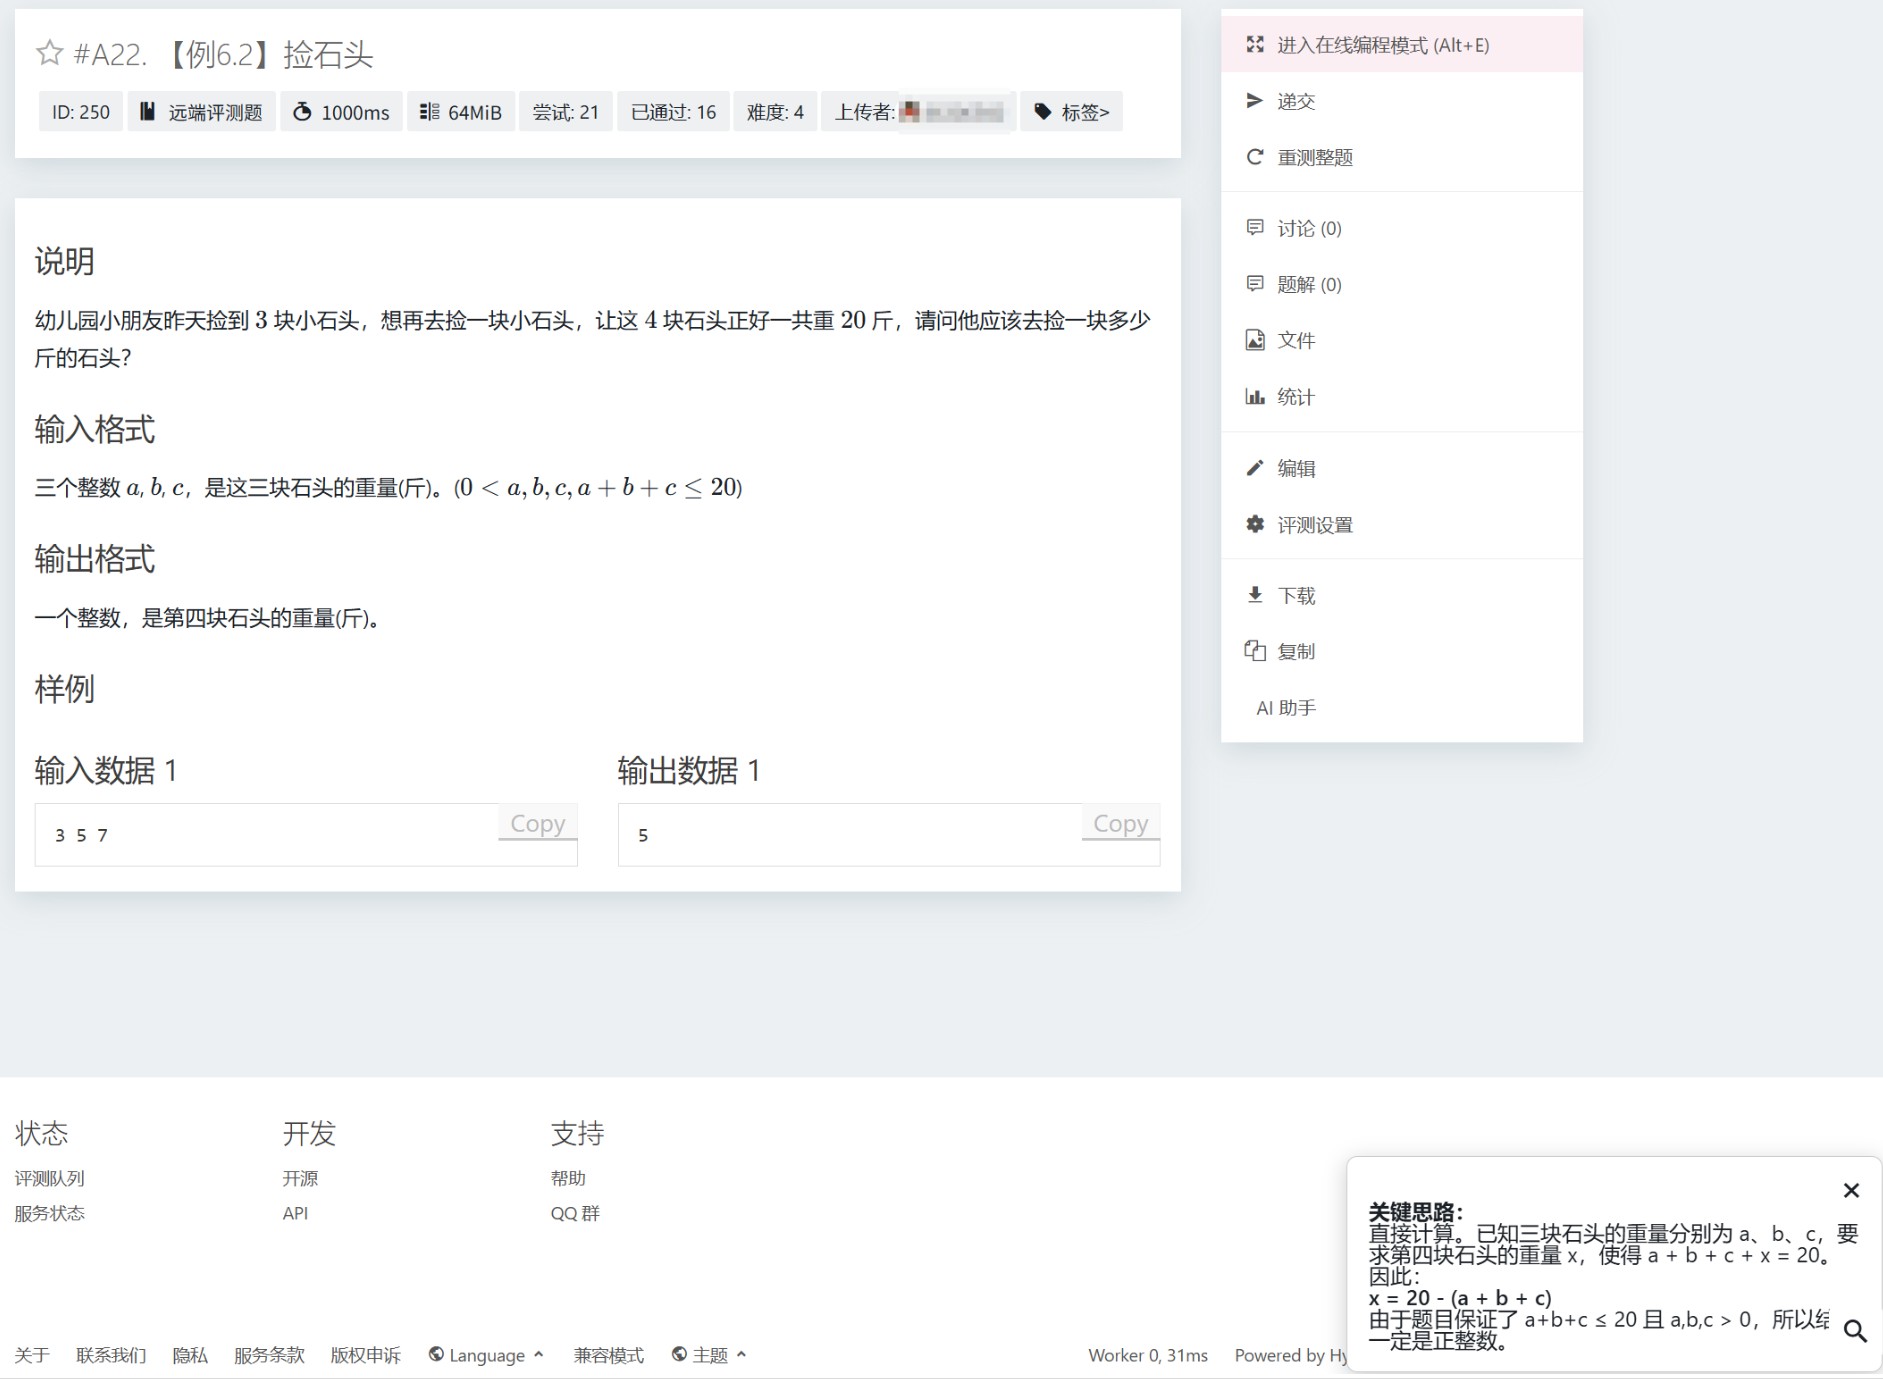Open the AI 助手 assistant

(x=1286, y=708)
